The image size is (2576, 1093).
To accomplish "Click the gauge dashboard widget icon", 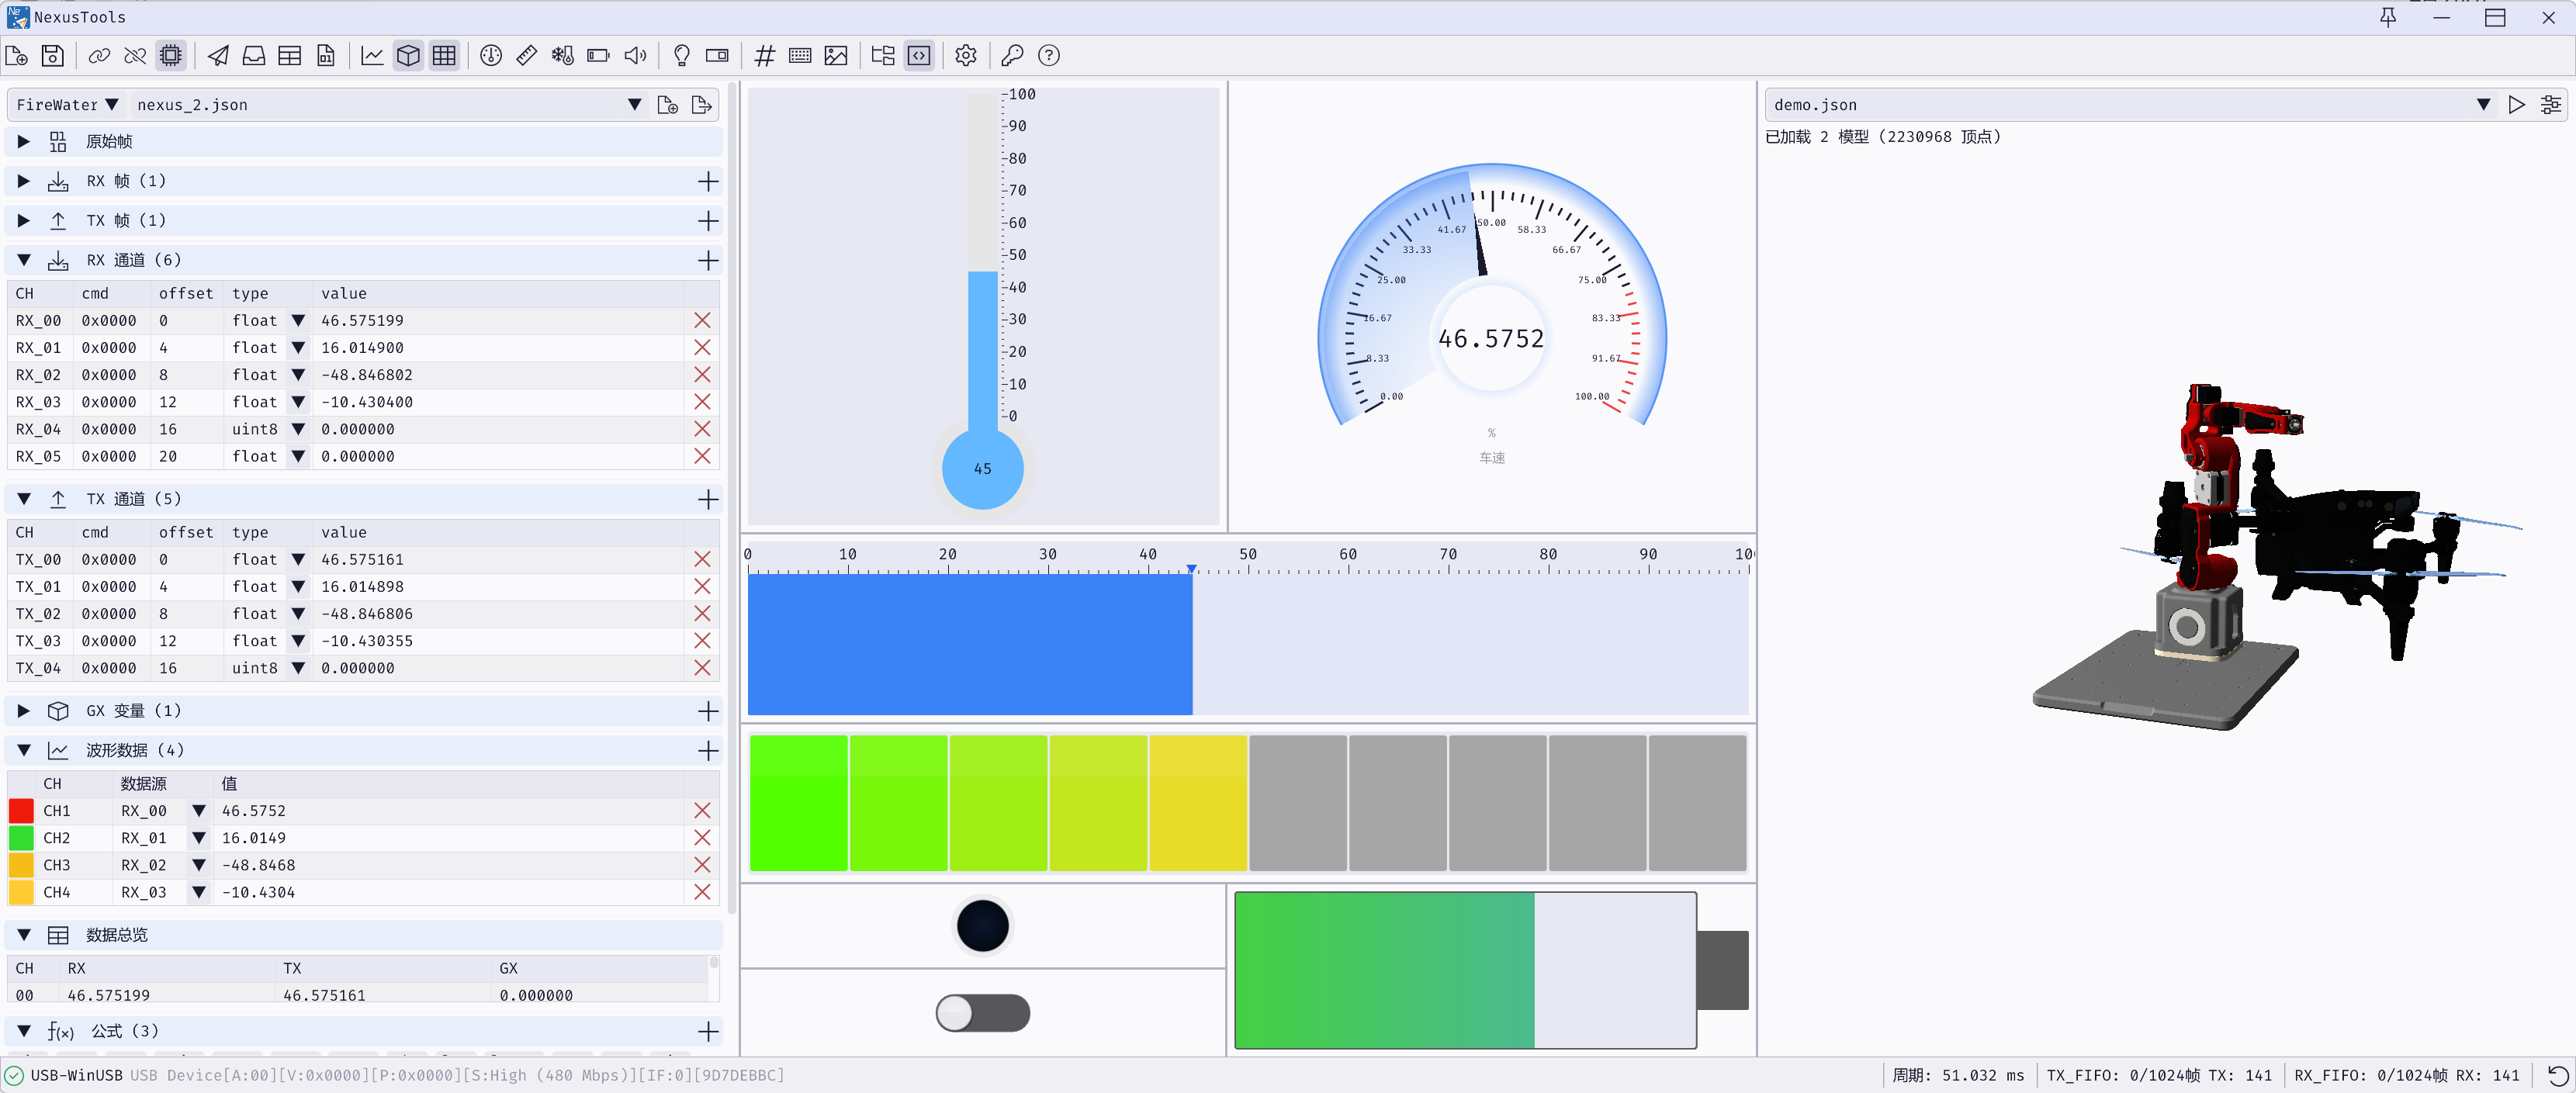I will tap(490, 56).
